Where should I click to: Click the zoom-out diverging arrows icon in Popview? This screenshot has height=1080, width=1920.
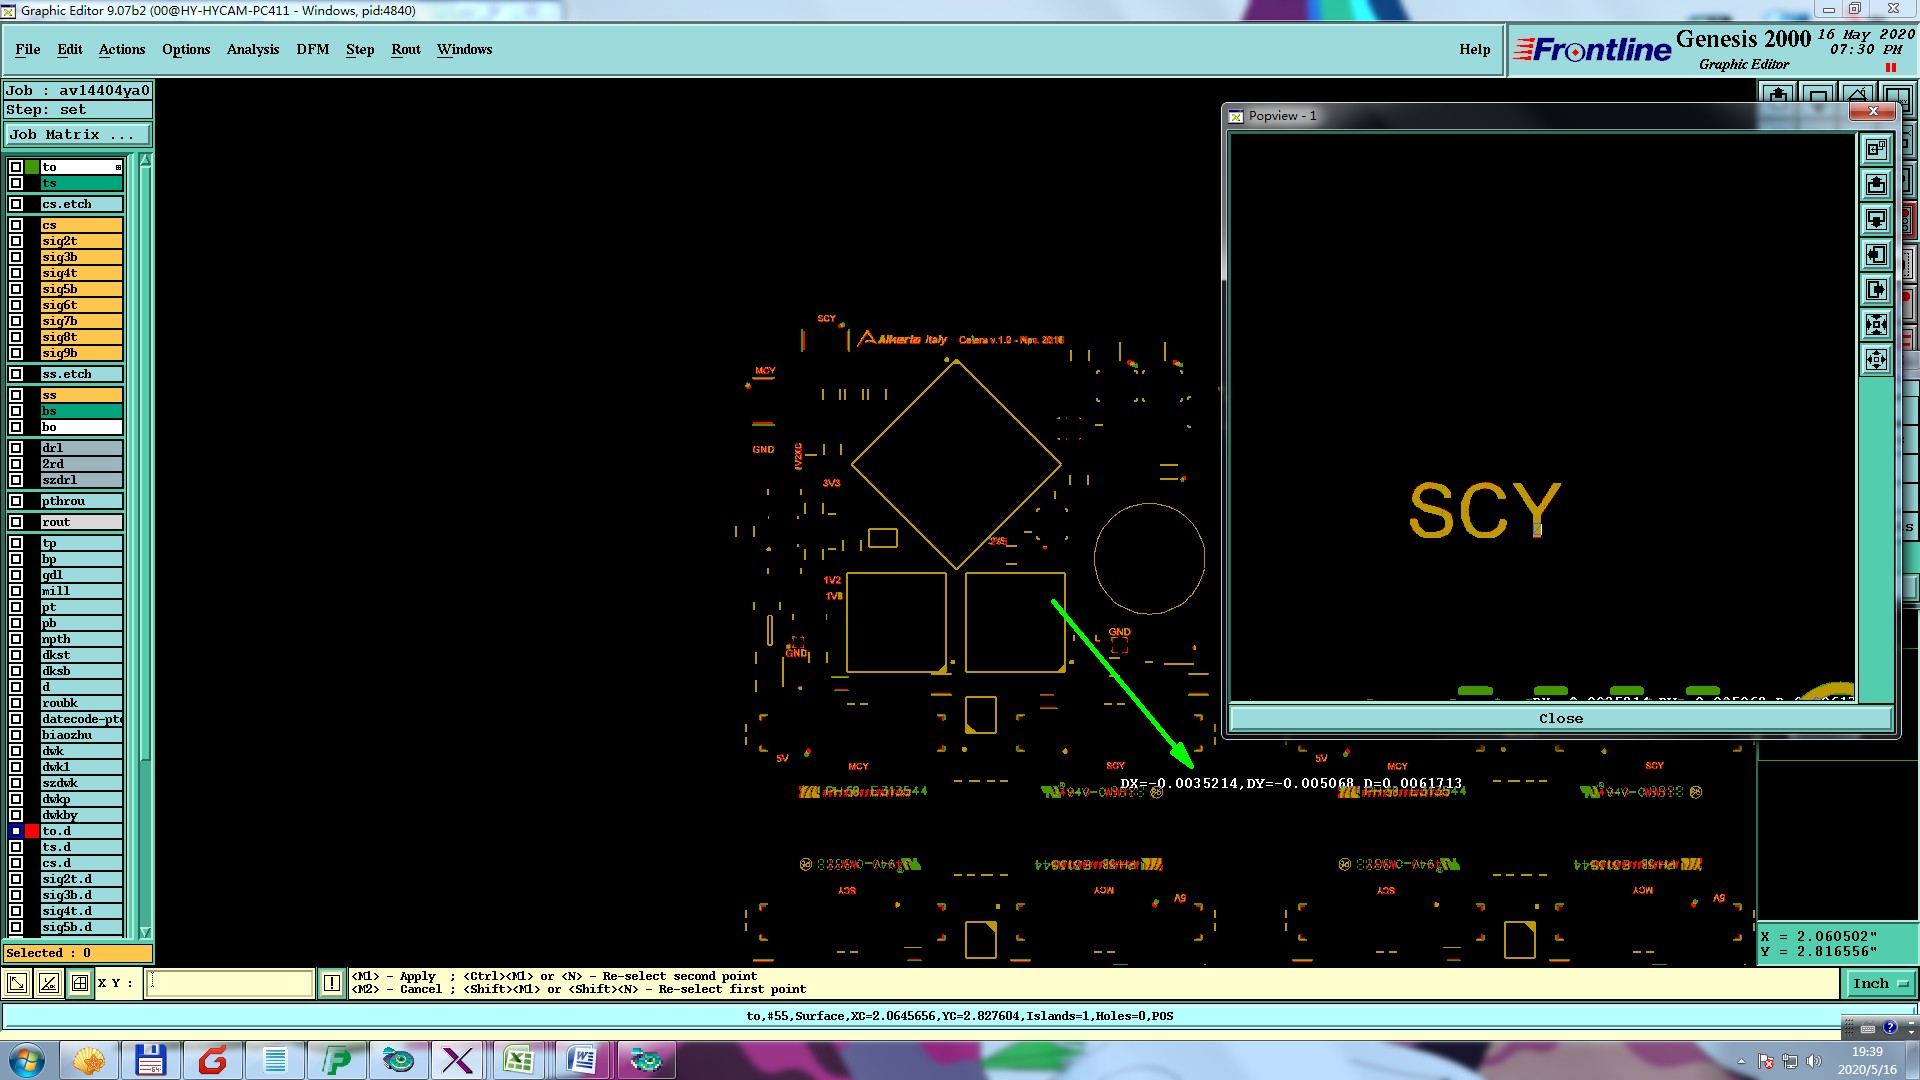[1876, 359]
